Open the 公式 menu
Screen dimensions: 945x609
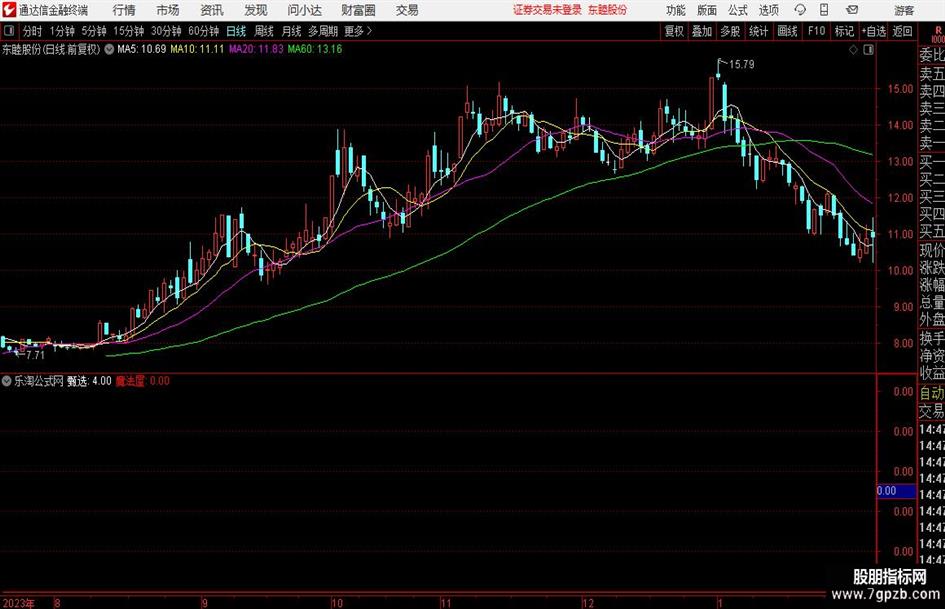(737, 10)
